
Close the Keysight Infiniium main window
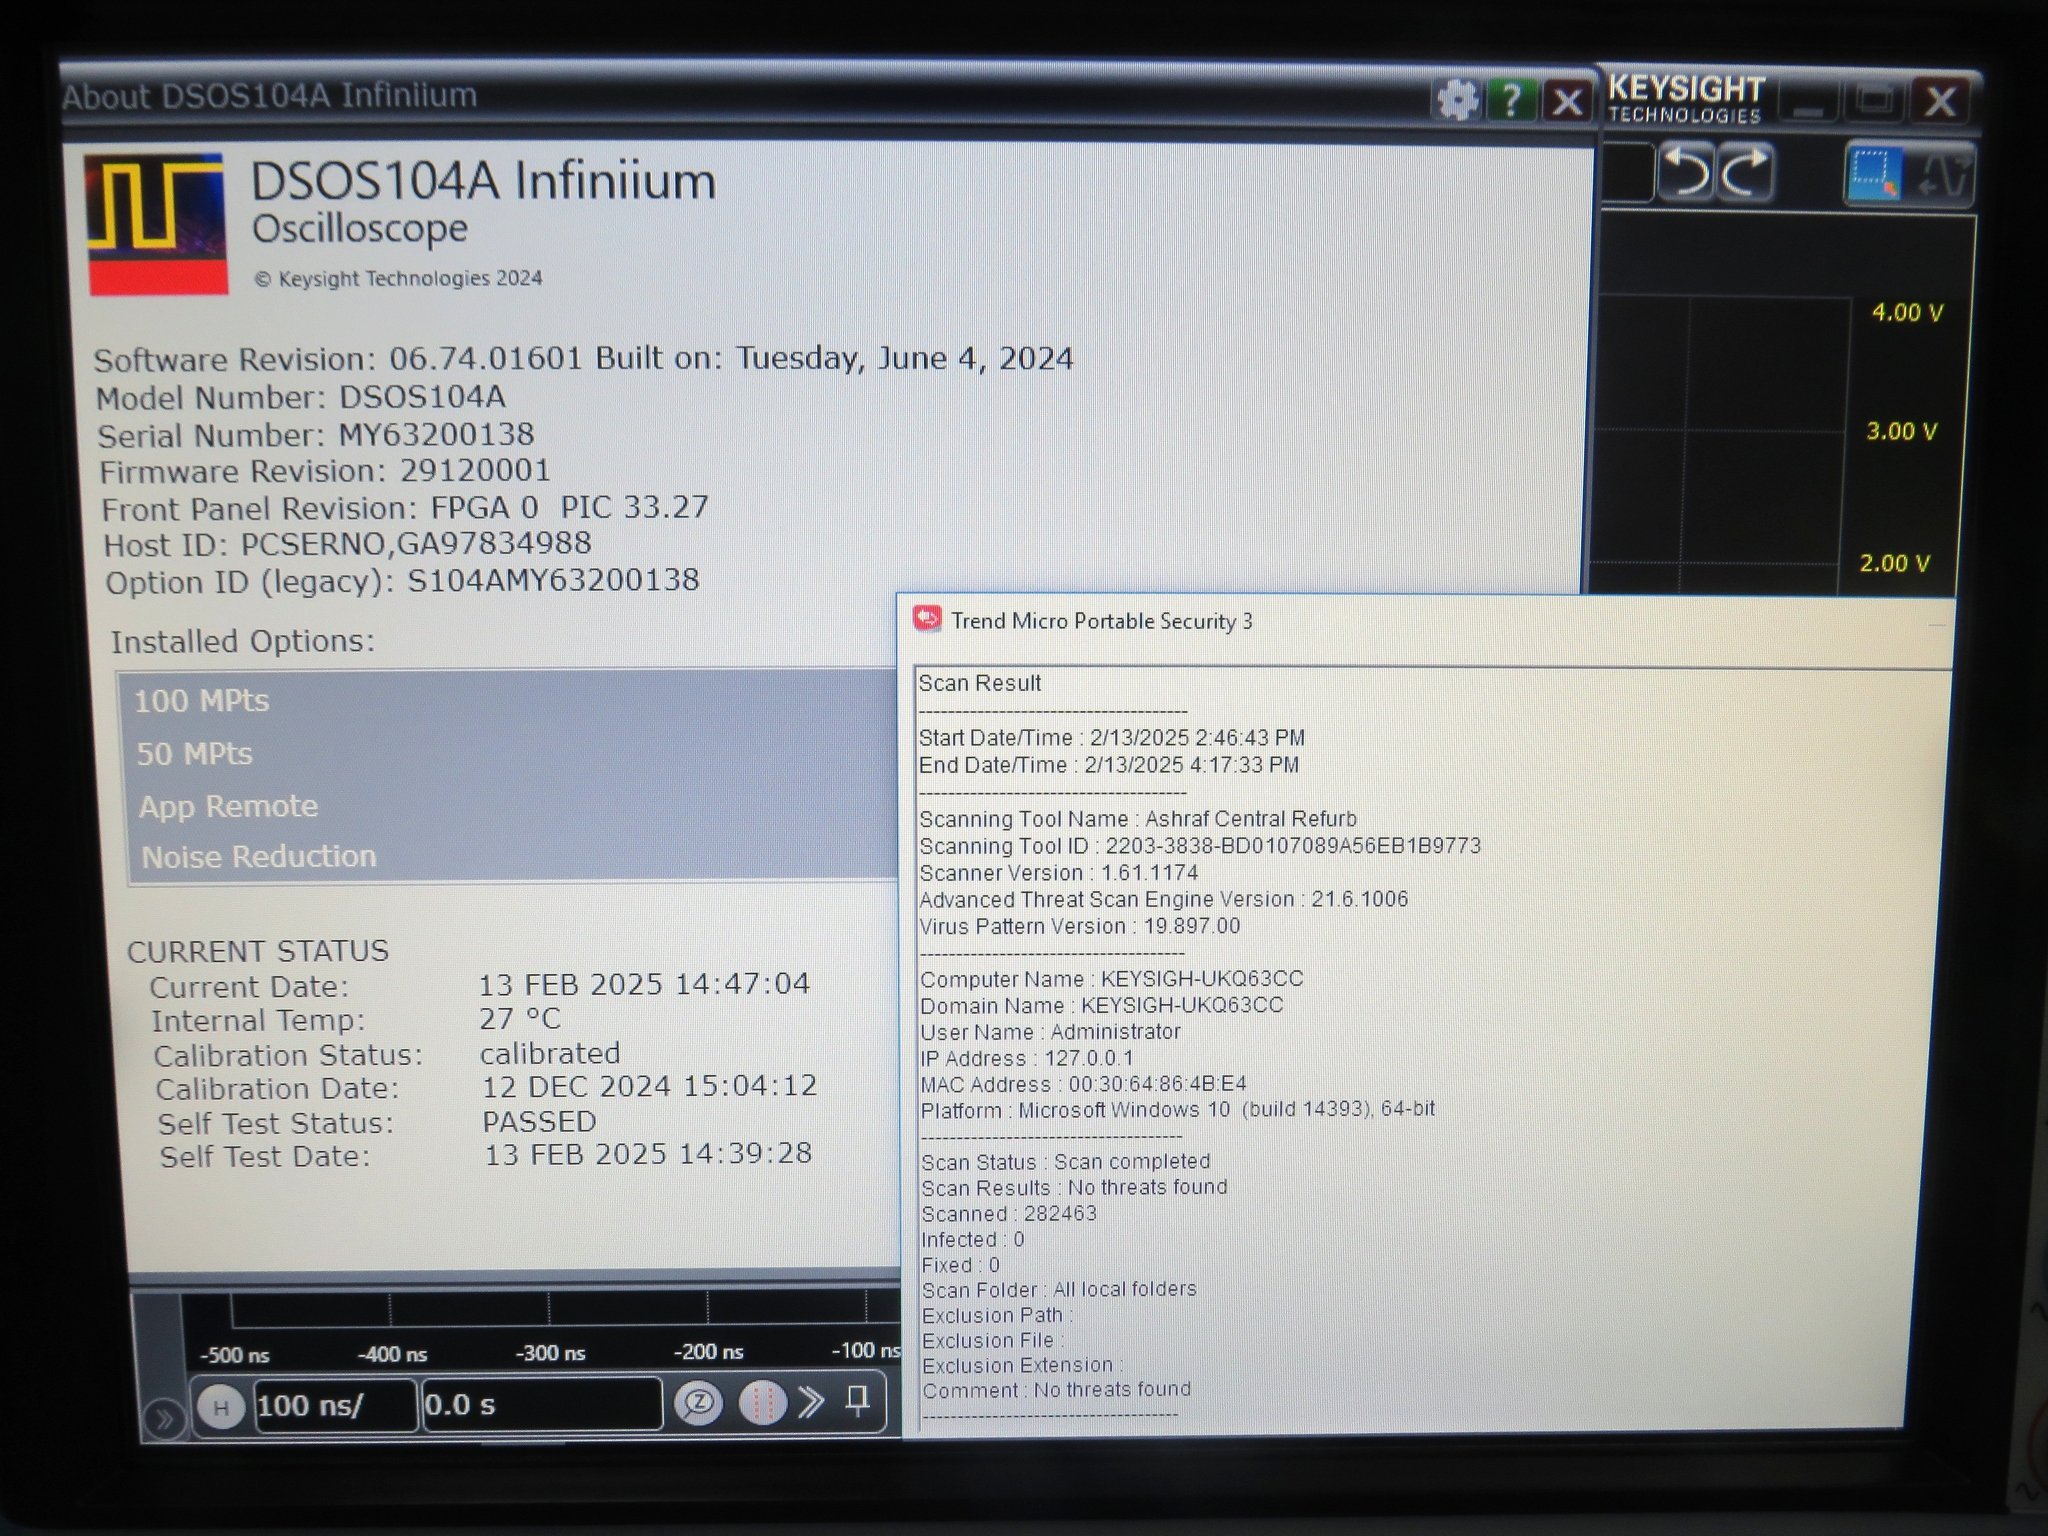(1940, 102)
